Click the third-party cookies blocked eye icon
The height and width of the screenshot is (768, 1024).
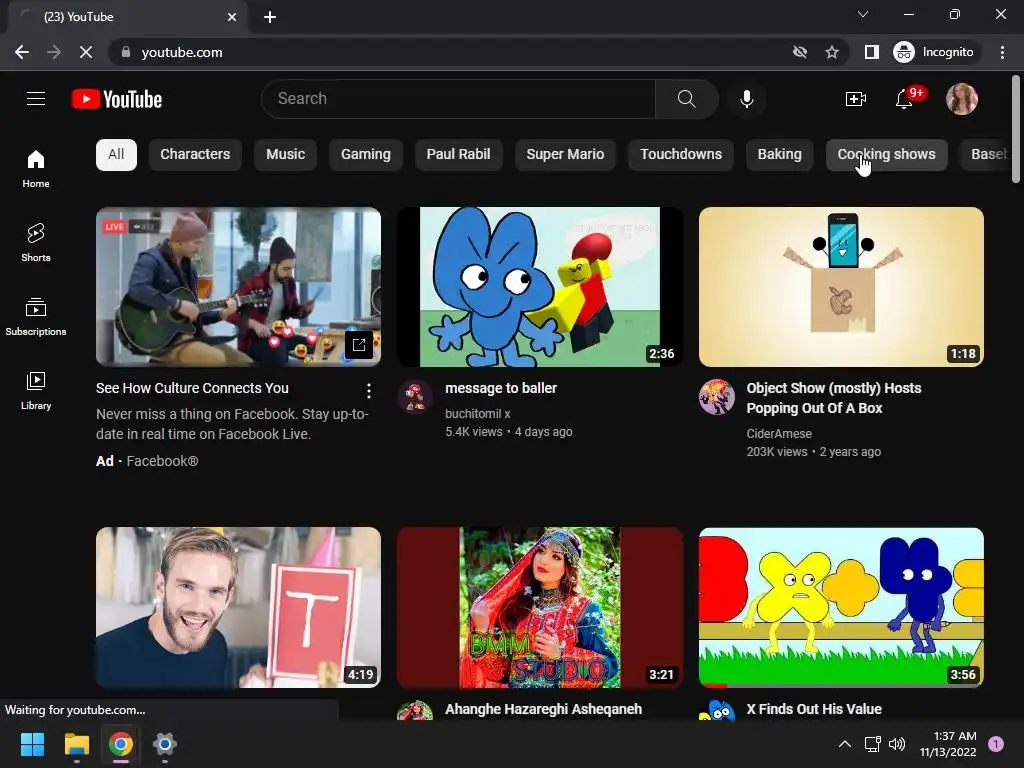pyautogui.click(x=799, y=52)
